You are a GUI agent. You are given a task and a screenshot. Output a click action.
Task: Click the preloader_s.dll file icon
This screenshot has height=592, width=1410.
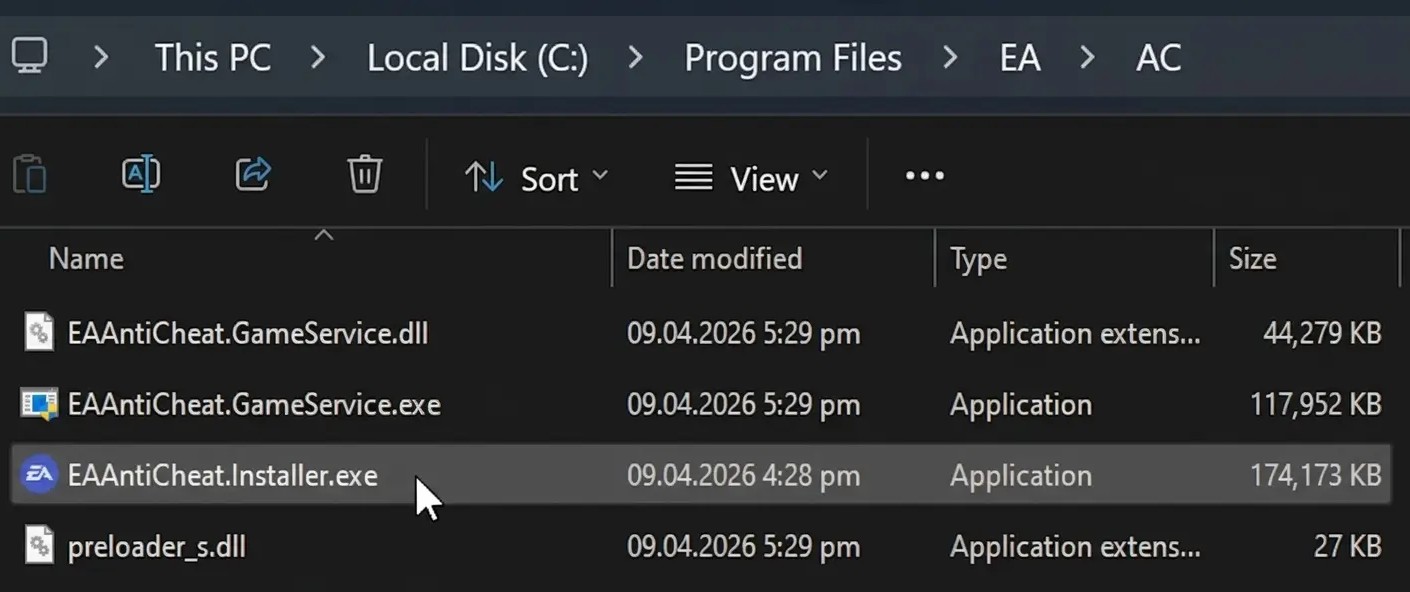point(39,547)
